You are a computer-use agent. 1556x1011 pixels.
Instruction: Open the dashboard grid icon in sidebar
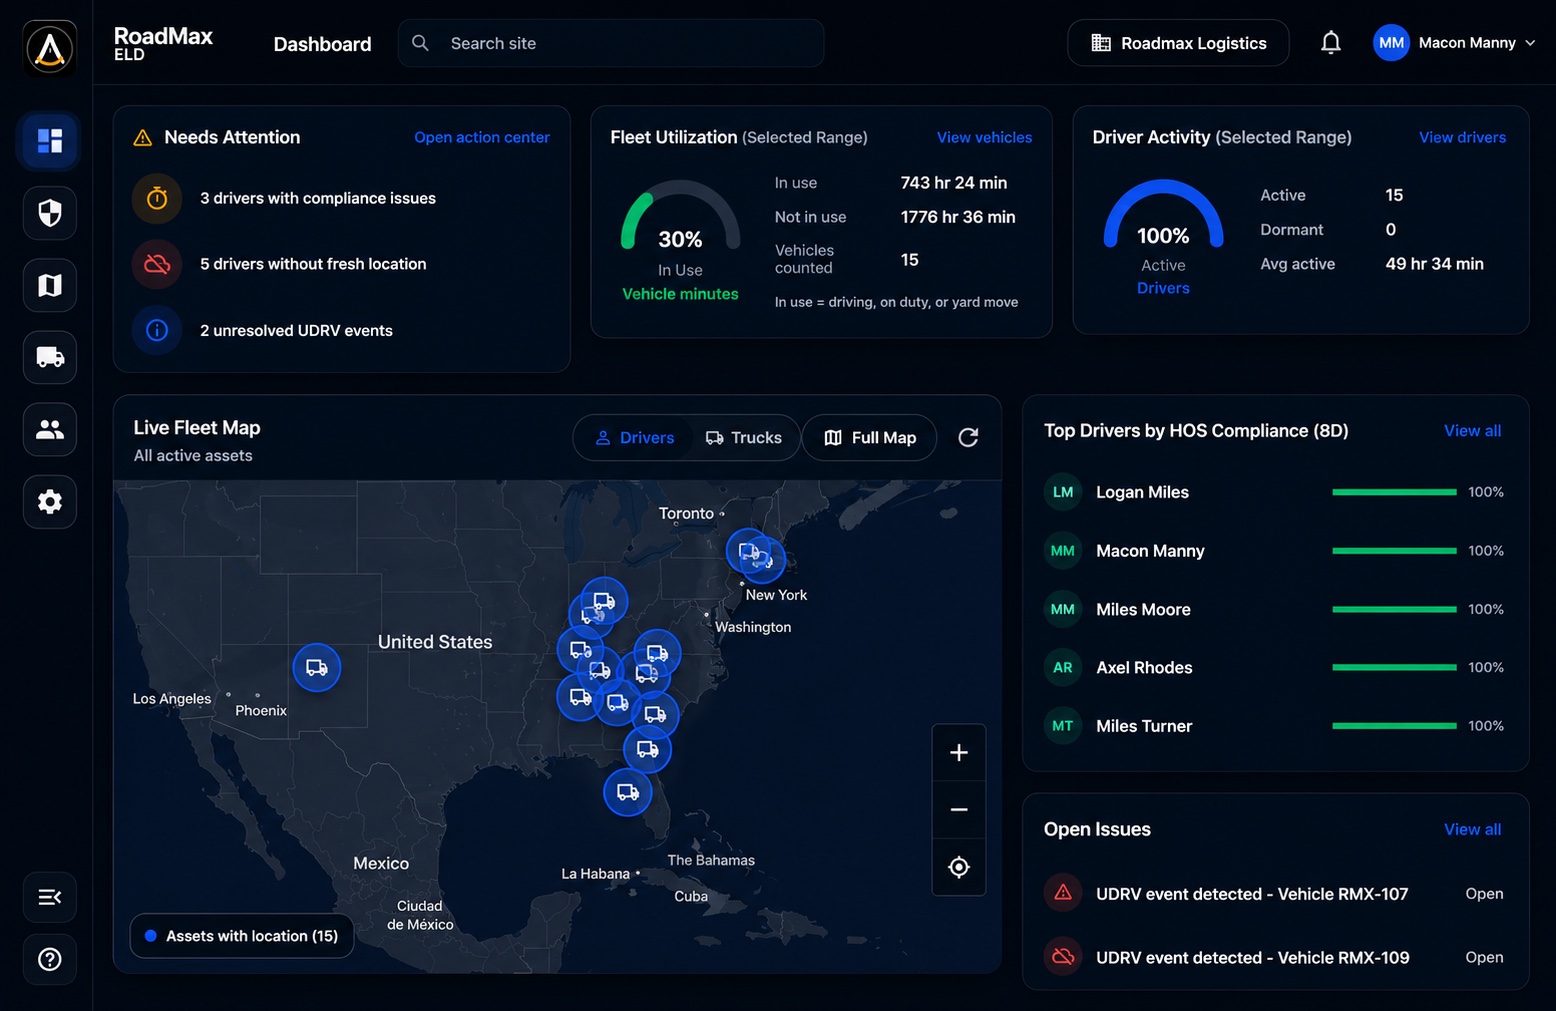[x=50, y=141]
